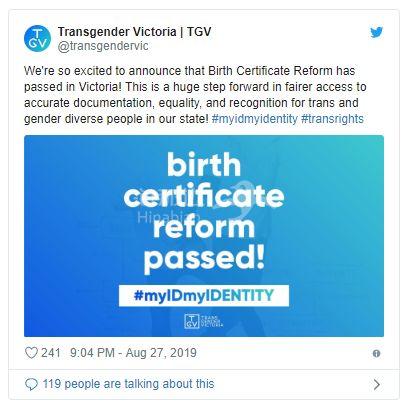Viewport: 411px width, 408px height.
Task: Open the #myidmyidentity hashtag link
Action: click(x=254, y=119)
